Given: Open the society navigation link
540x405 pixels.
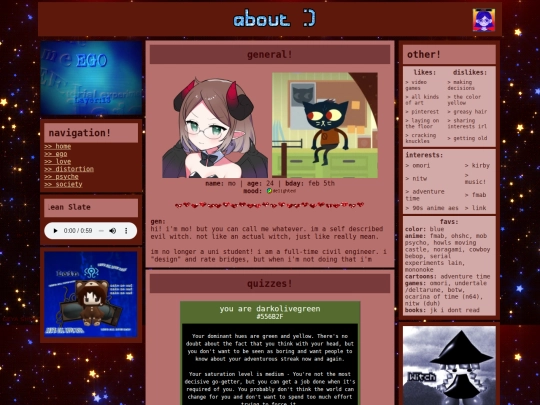Looking at the screenshot, I should (x=63, y=184).
